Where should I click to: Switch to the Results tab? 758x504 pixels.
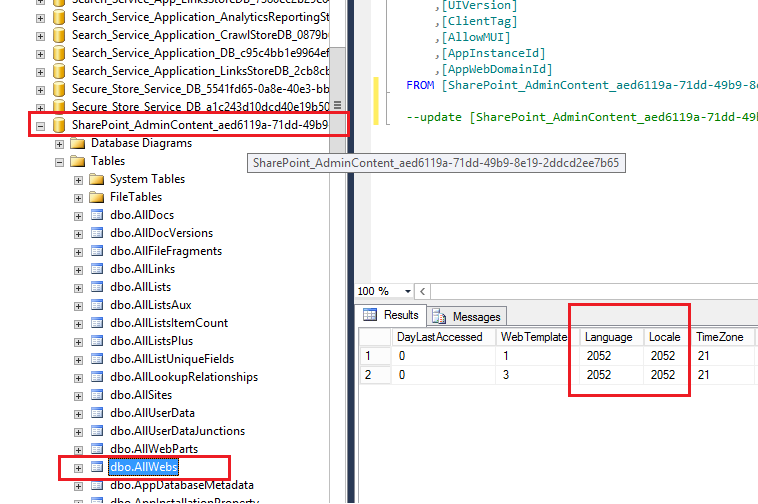coord(391,315)
